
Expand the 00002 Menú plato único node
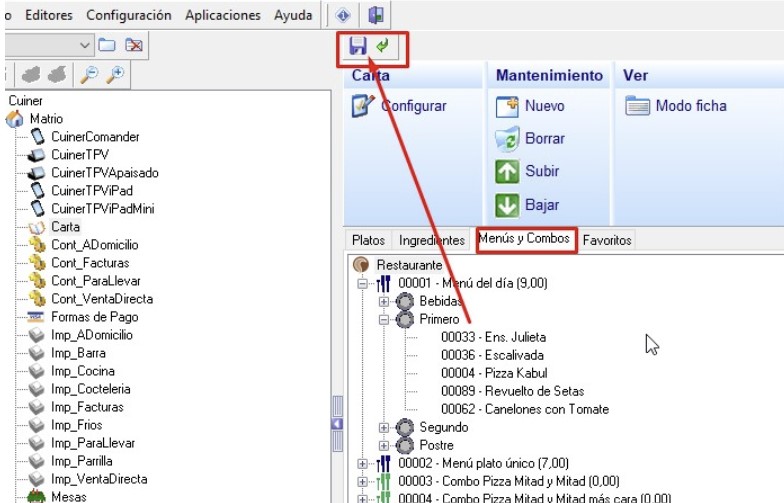click(362, 464)
